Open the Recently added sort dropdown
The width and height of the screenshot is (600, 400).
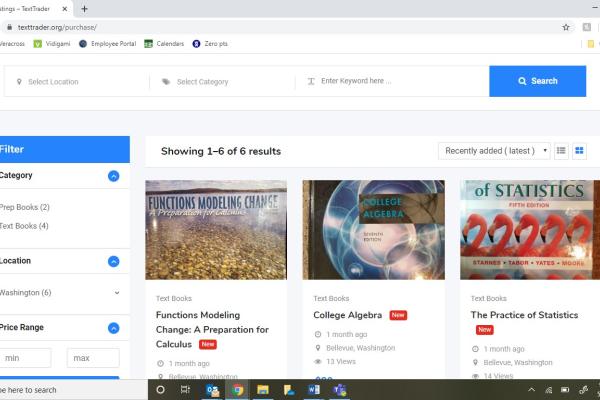pyautogui.click(x=494, y=151)
